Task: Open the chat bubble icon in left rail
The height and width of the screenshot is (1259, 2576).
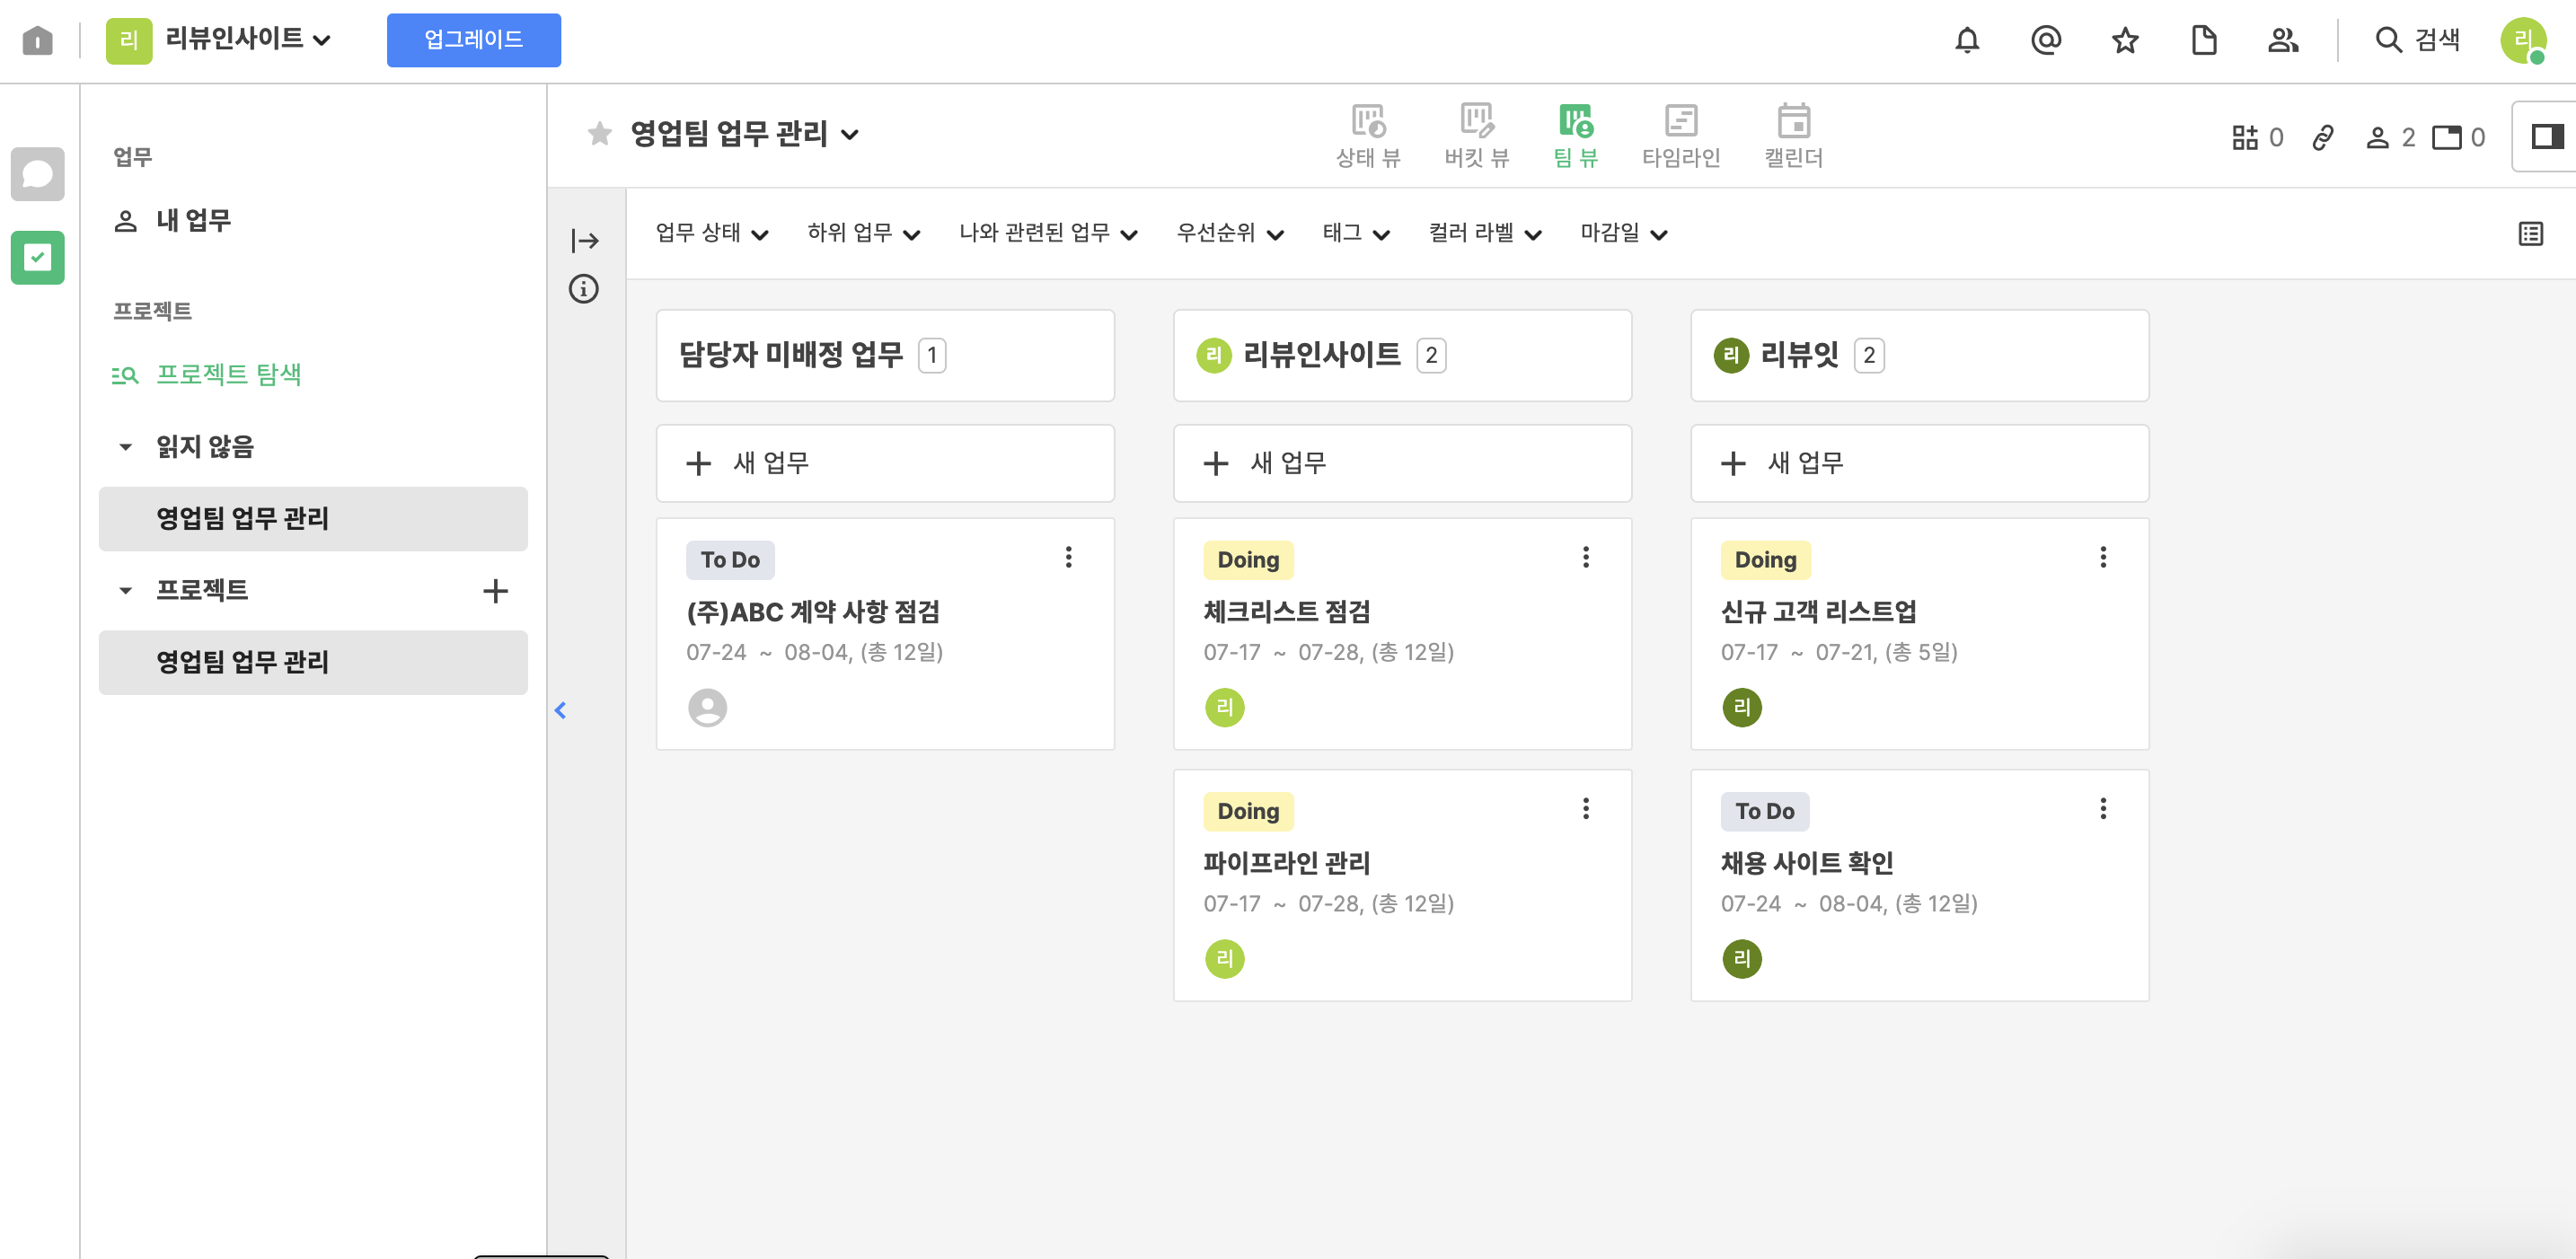Action: coord(37,174)
